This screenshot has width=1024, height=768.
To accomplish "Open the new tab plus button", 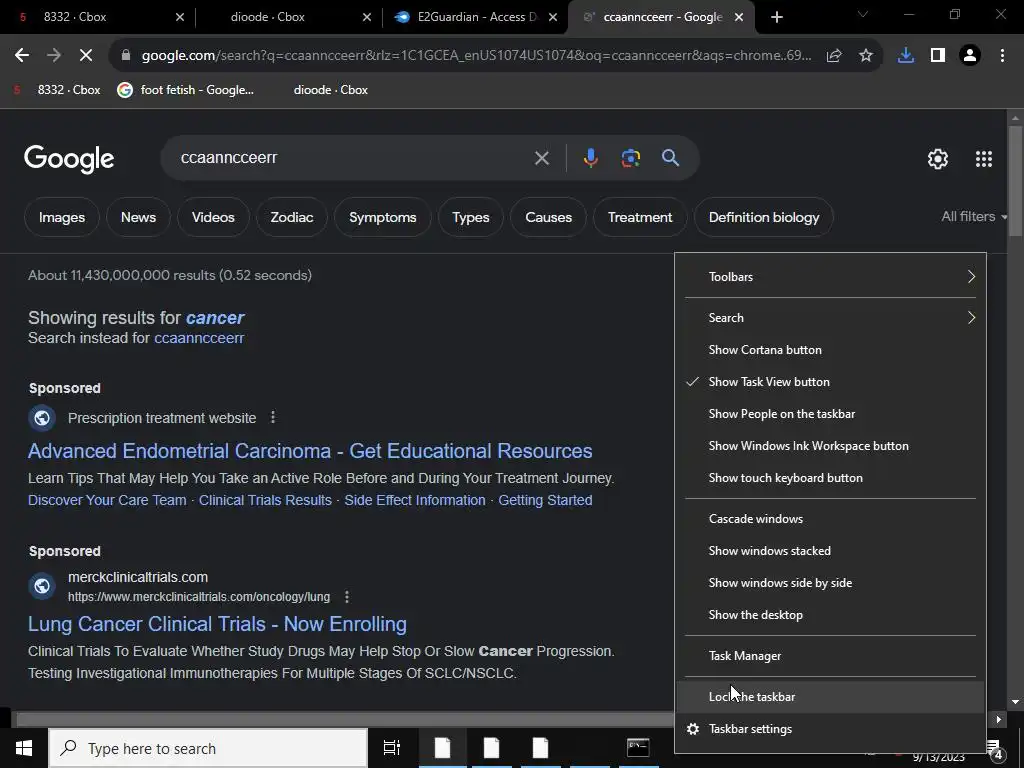I will [x=776, y=17].
